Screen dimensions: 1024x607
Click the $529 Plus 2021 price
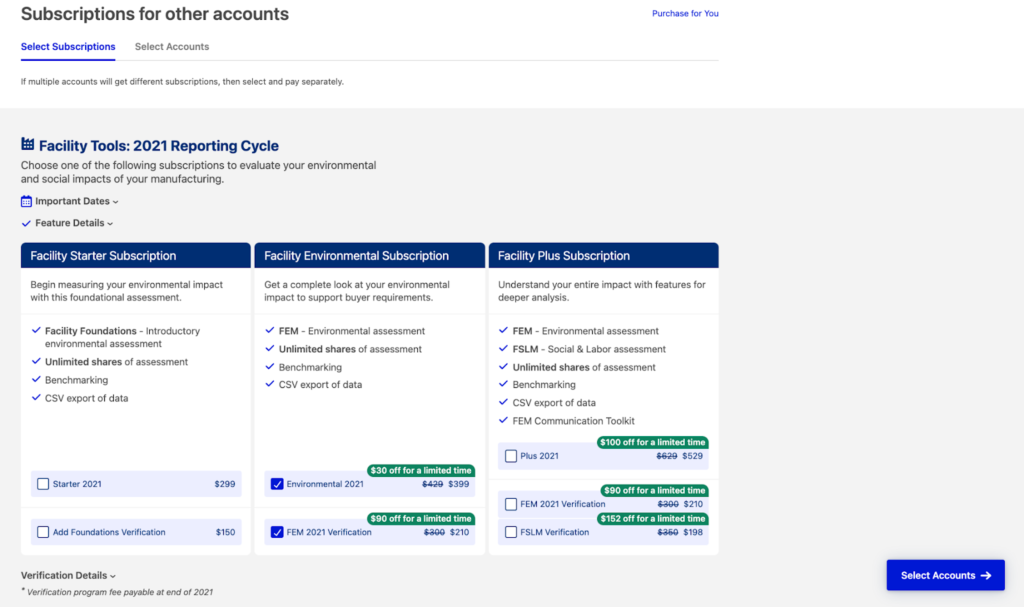(x=692, y=456)
